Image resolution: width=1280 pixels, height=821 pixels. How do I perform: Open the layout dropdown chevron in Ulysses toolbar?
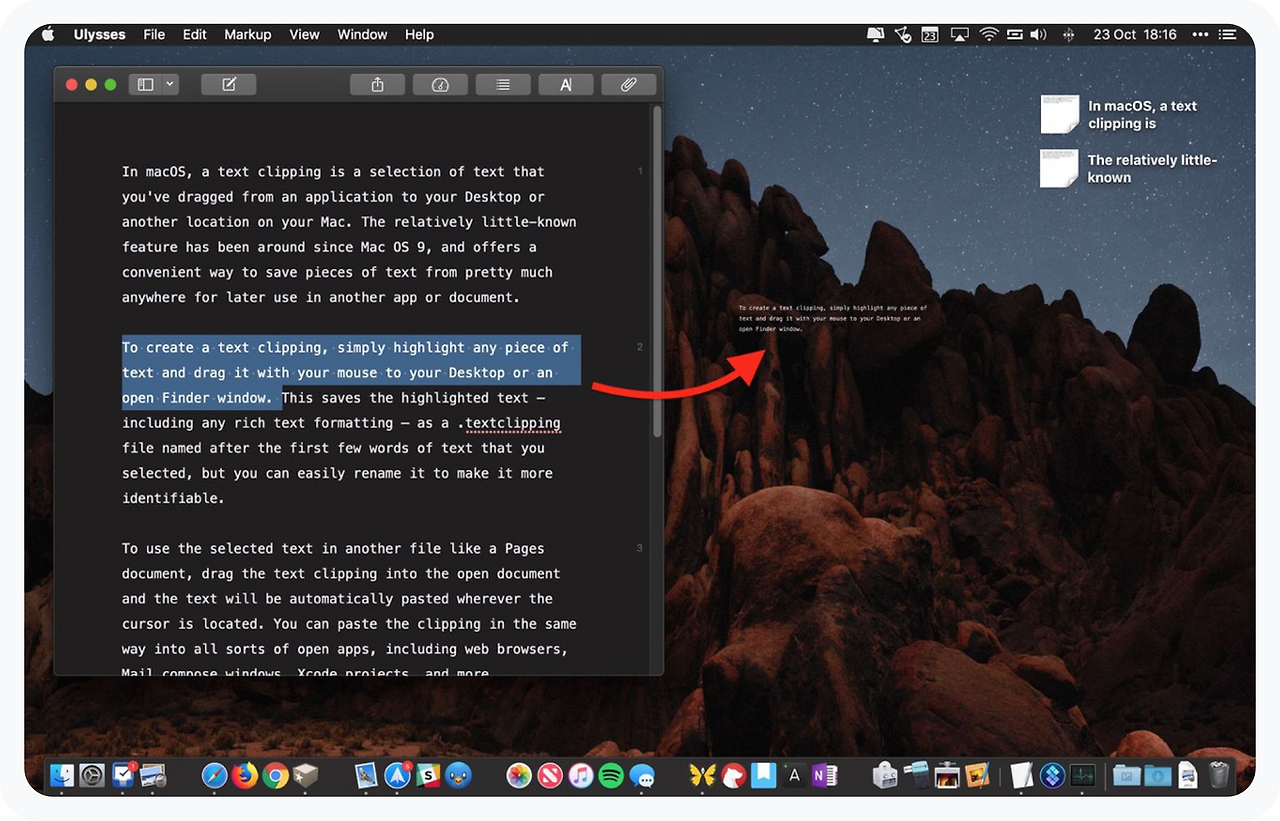coord(170,85)
